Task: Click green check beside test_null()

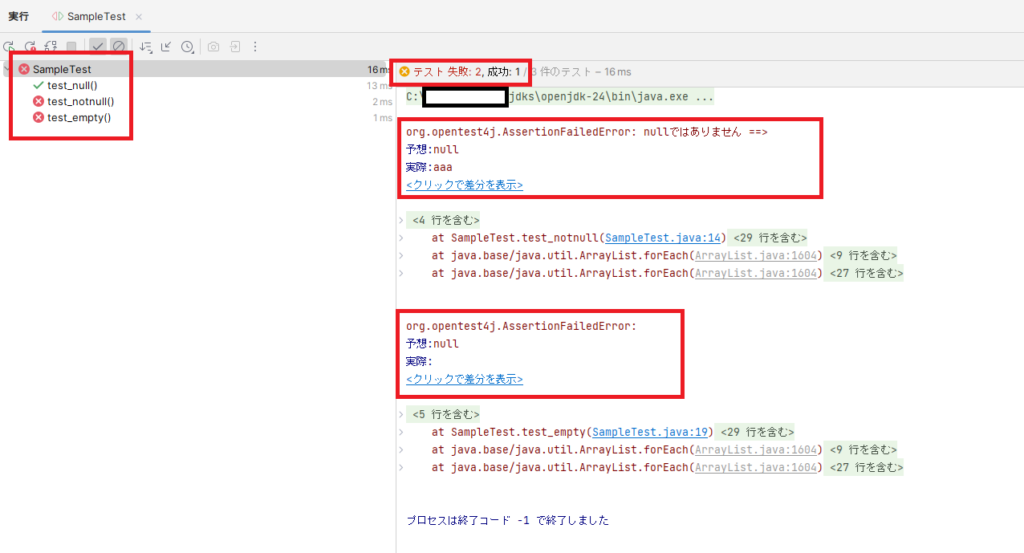Action: pyautogui.click(x=39, y=85)
